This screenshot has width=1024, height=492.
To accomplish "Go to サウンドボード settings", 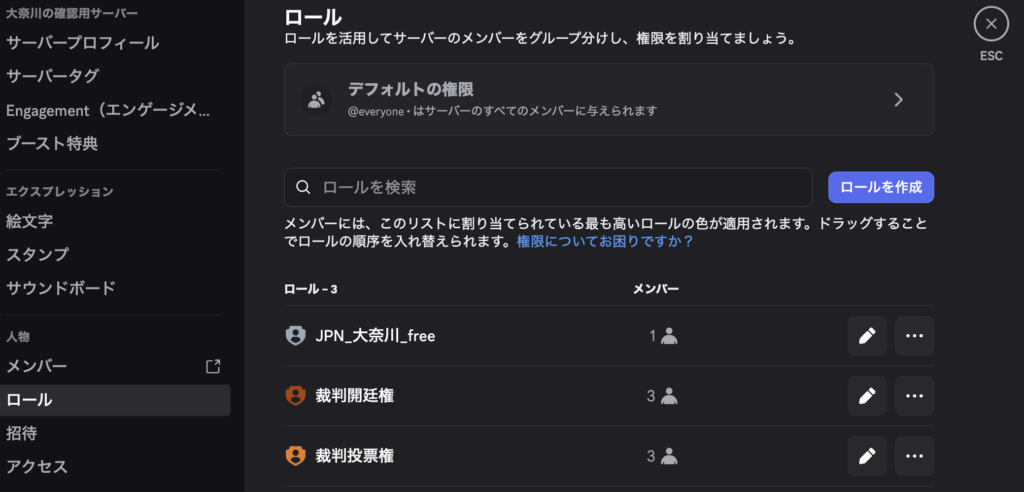I will (x=61, y=288).
